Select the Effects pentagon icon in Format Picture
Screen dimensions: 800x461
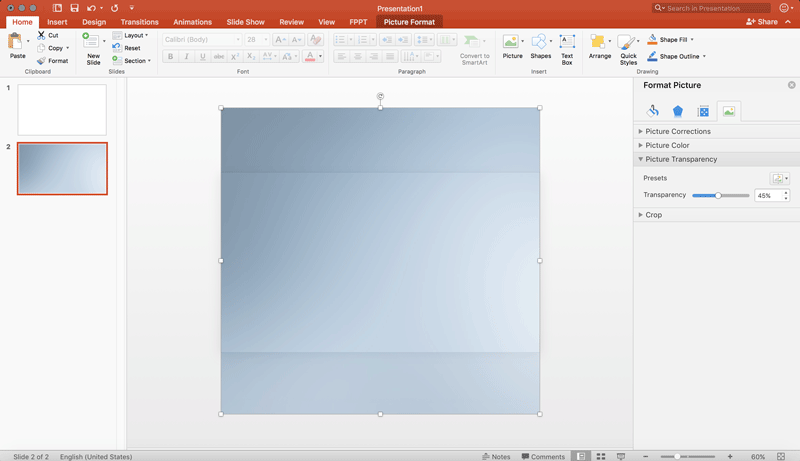[x=678, y=111]
